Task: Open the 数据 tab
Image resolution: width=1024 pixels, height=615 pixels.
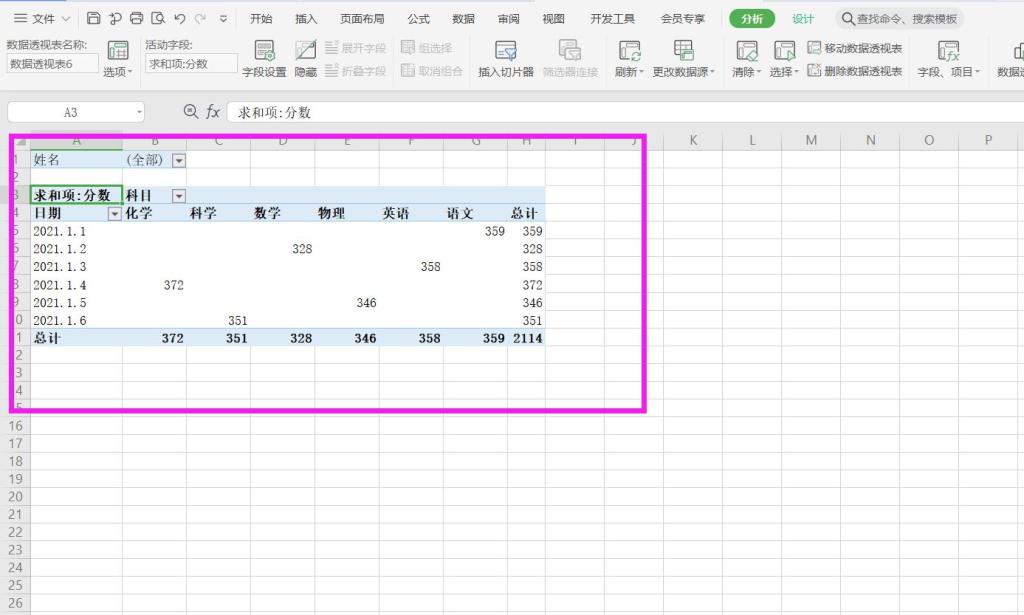Action: tap(463, 19)
